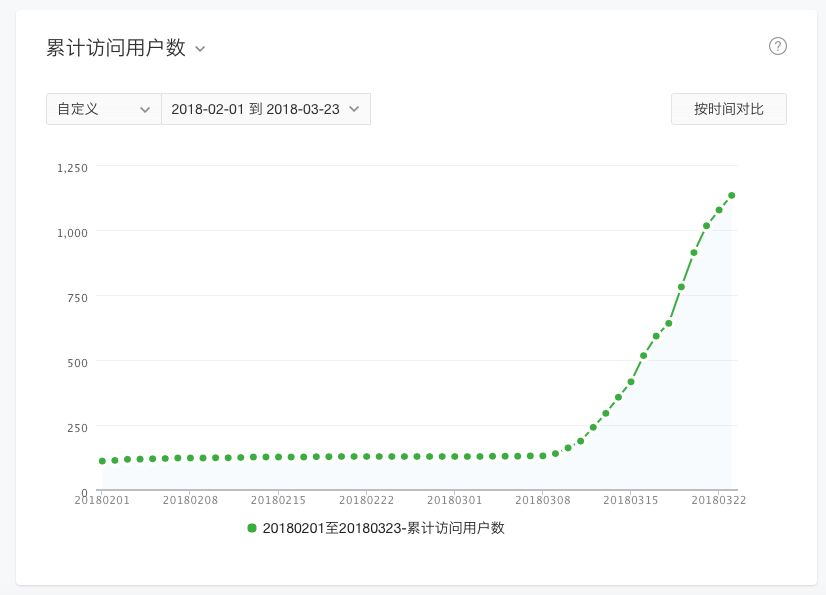Image resolution: width=826 pixels, height=595 pixels.
Task: Expand the 累计访问用户数 metric chevron
Action: (200, 49)
